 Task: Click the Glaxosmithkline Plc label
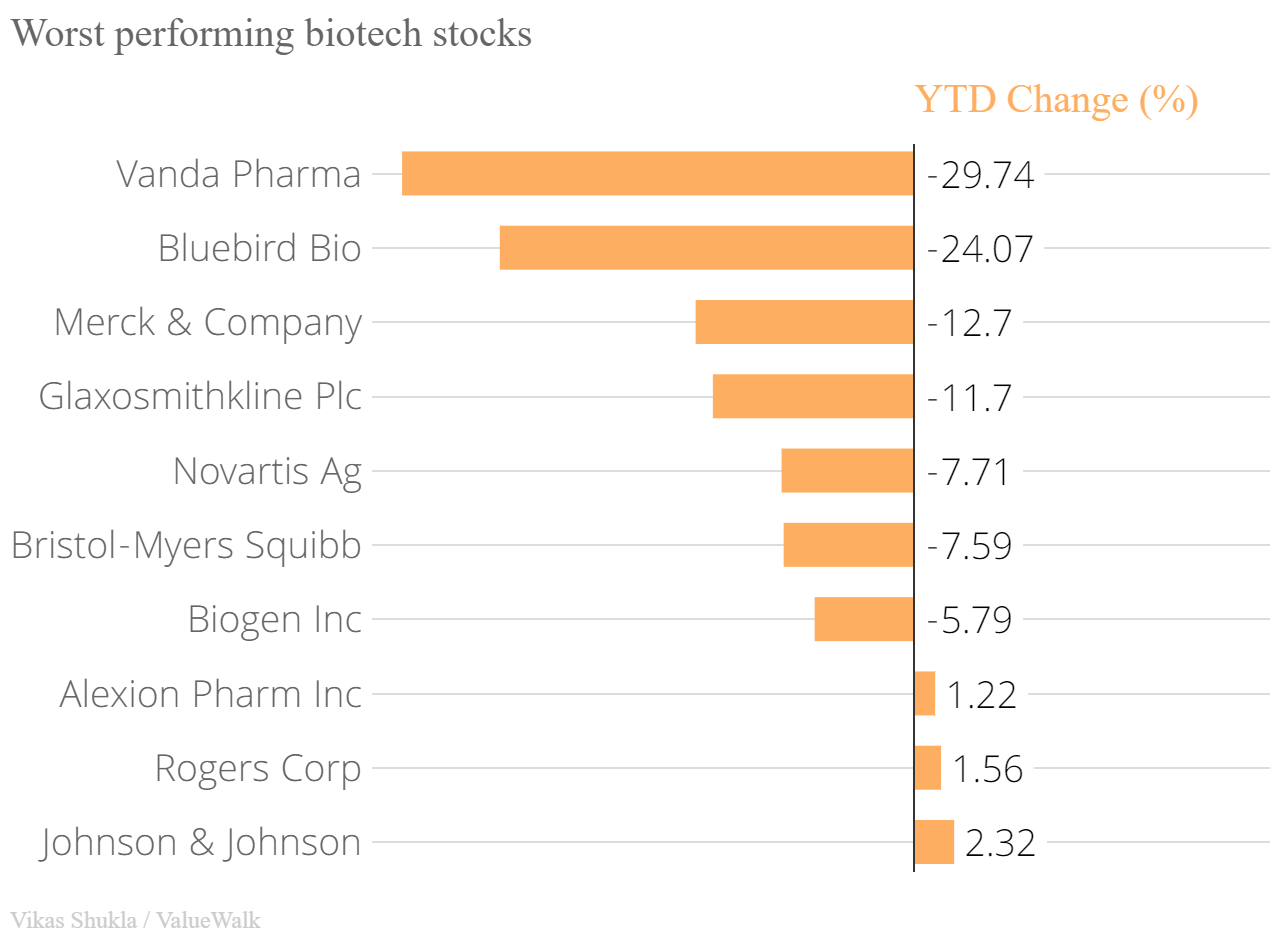(x=200, y=396)
